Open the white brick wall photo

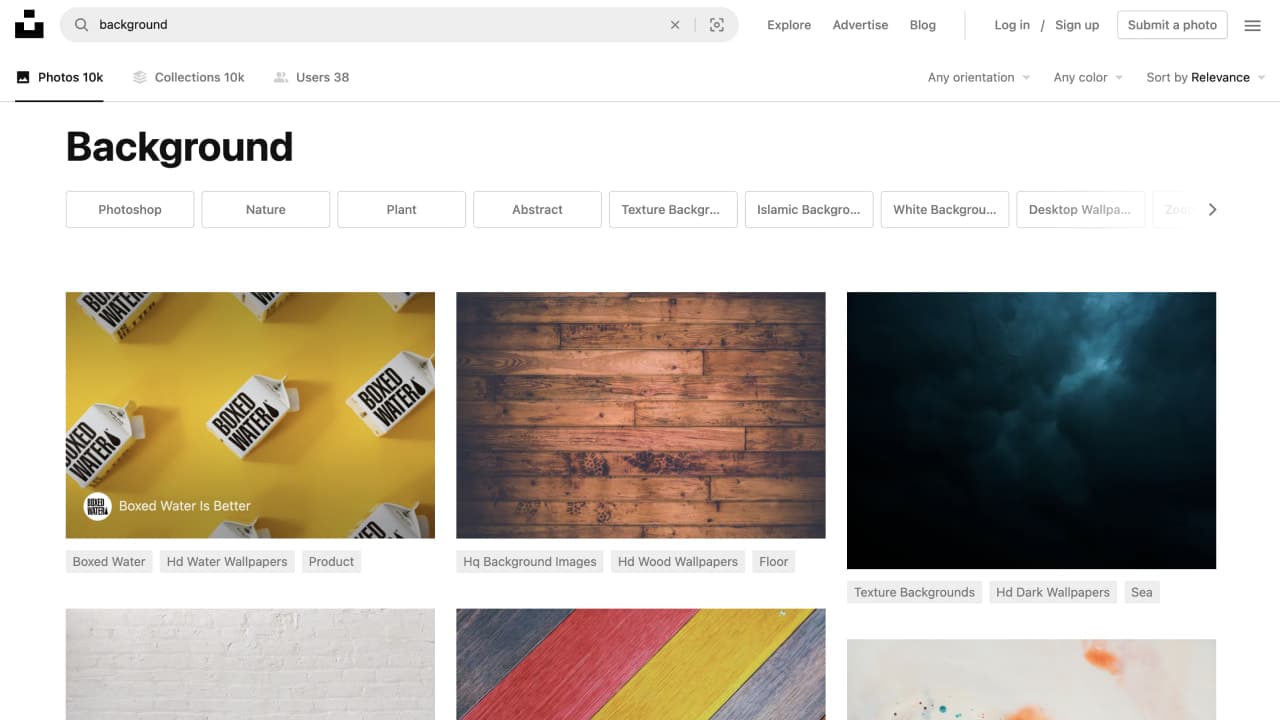click(x=250, y=664)
